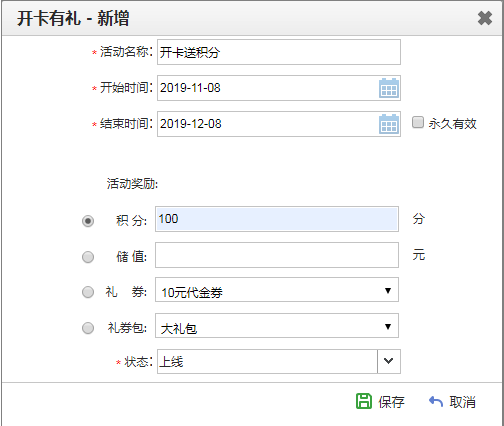Select the 礼券 reward radio button

click(88, 292)
